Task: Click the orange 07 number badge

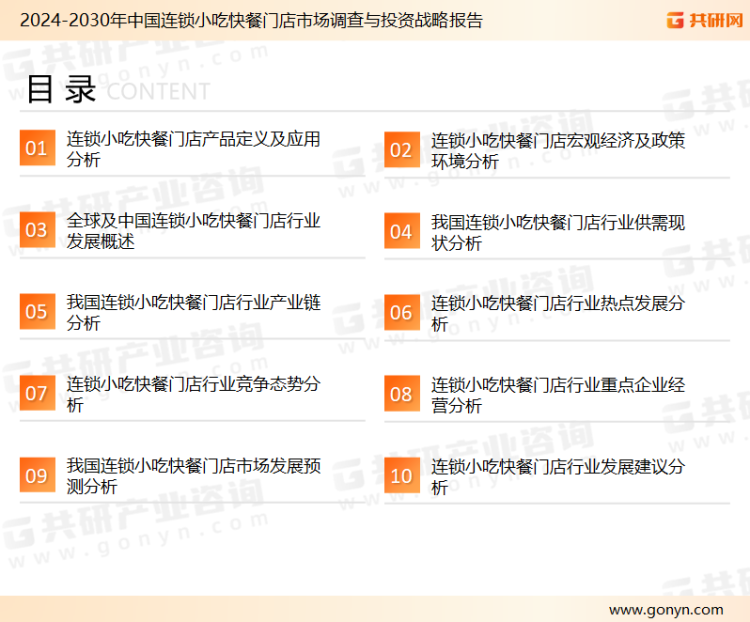Action: click(x=37, y=393)
